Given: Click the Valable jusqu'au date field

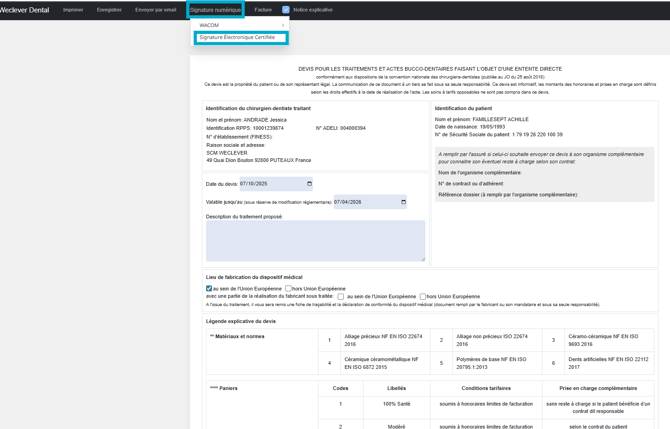Looking at the screenshot, I should (x=364, y=202).
